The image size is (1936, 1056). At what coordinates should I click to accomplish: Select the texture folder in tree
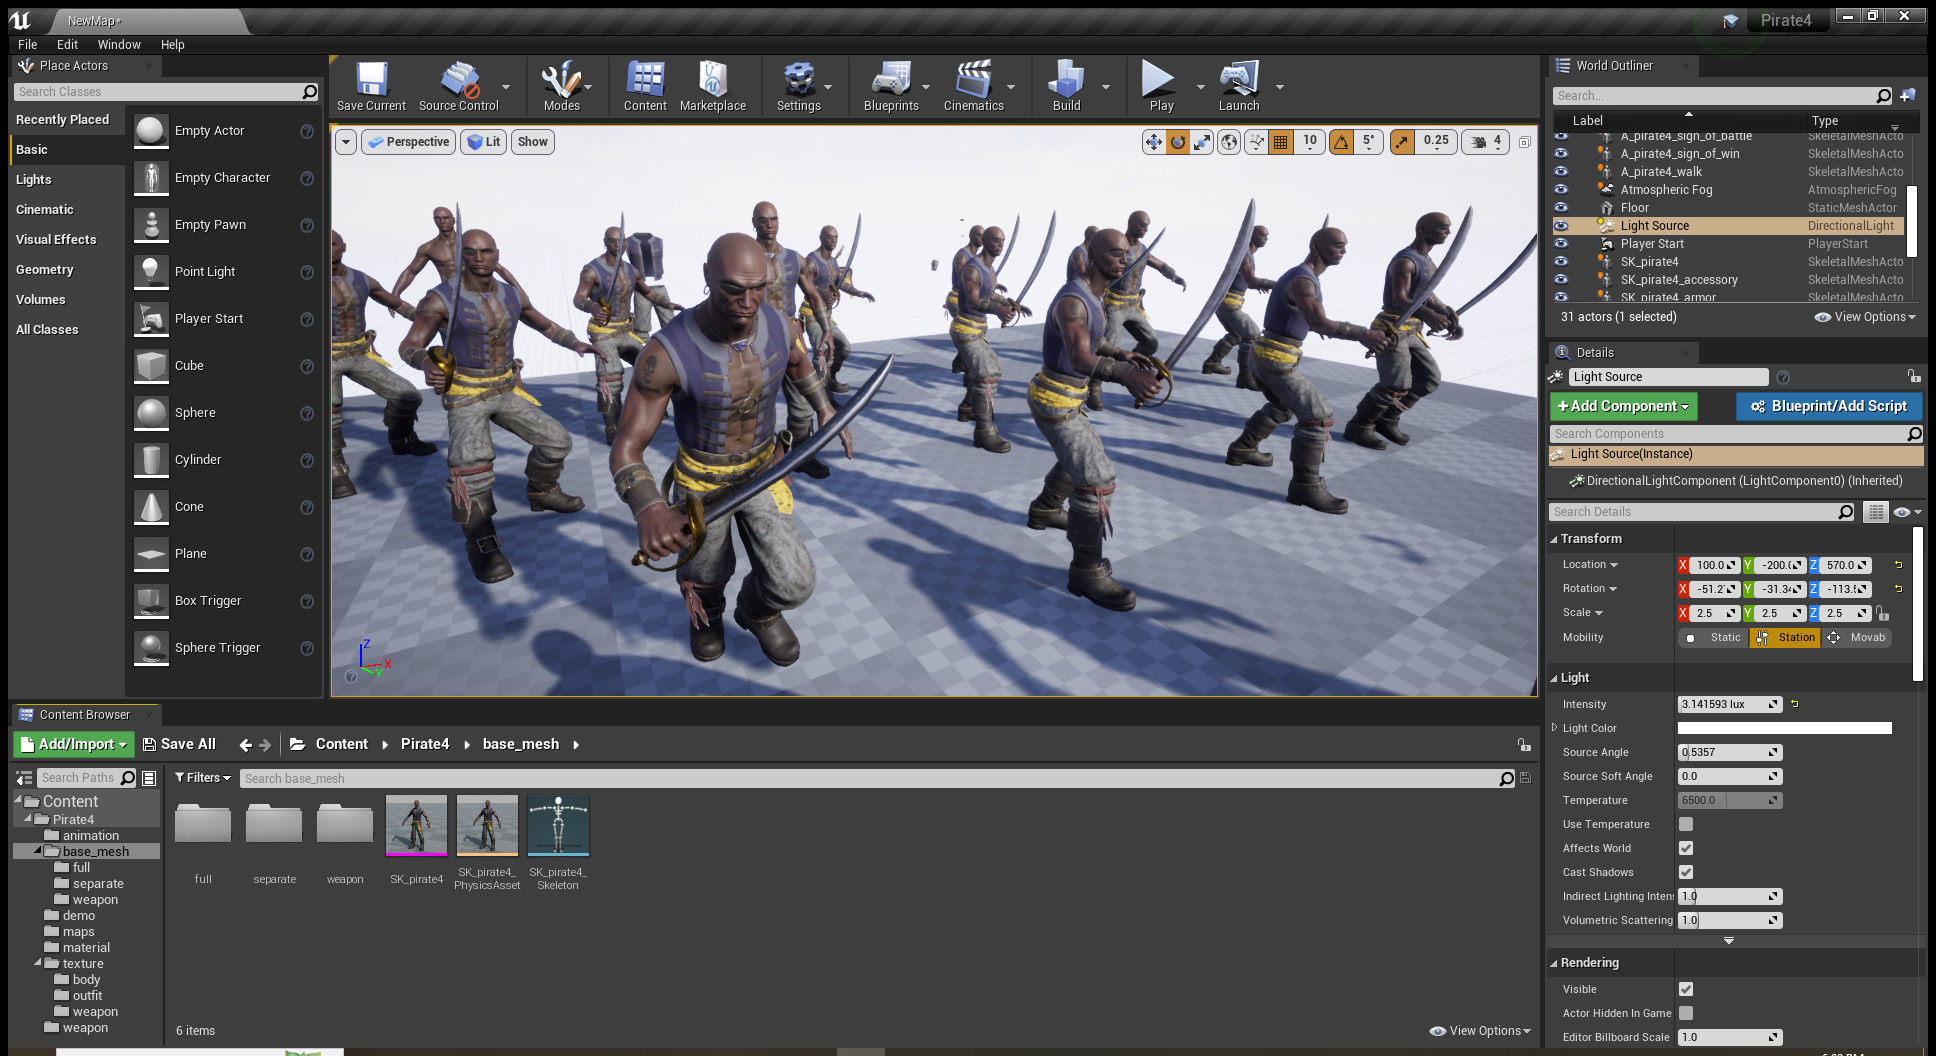[x=83, y=964]
